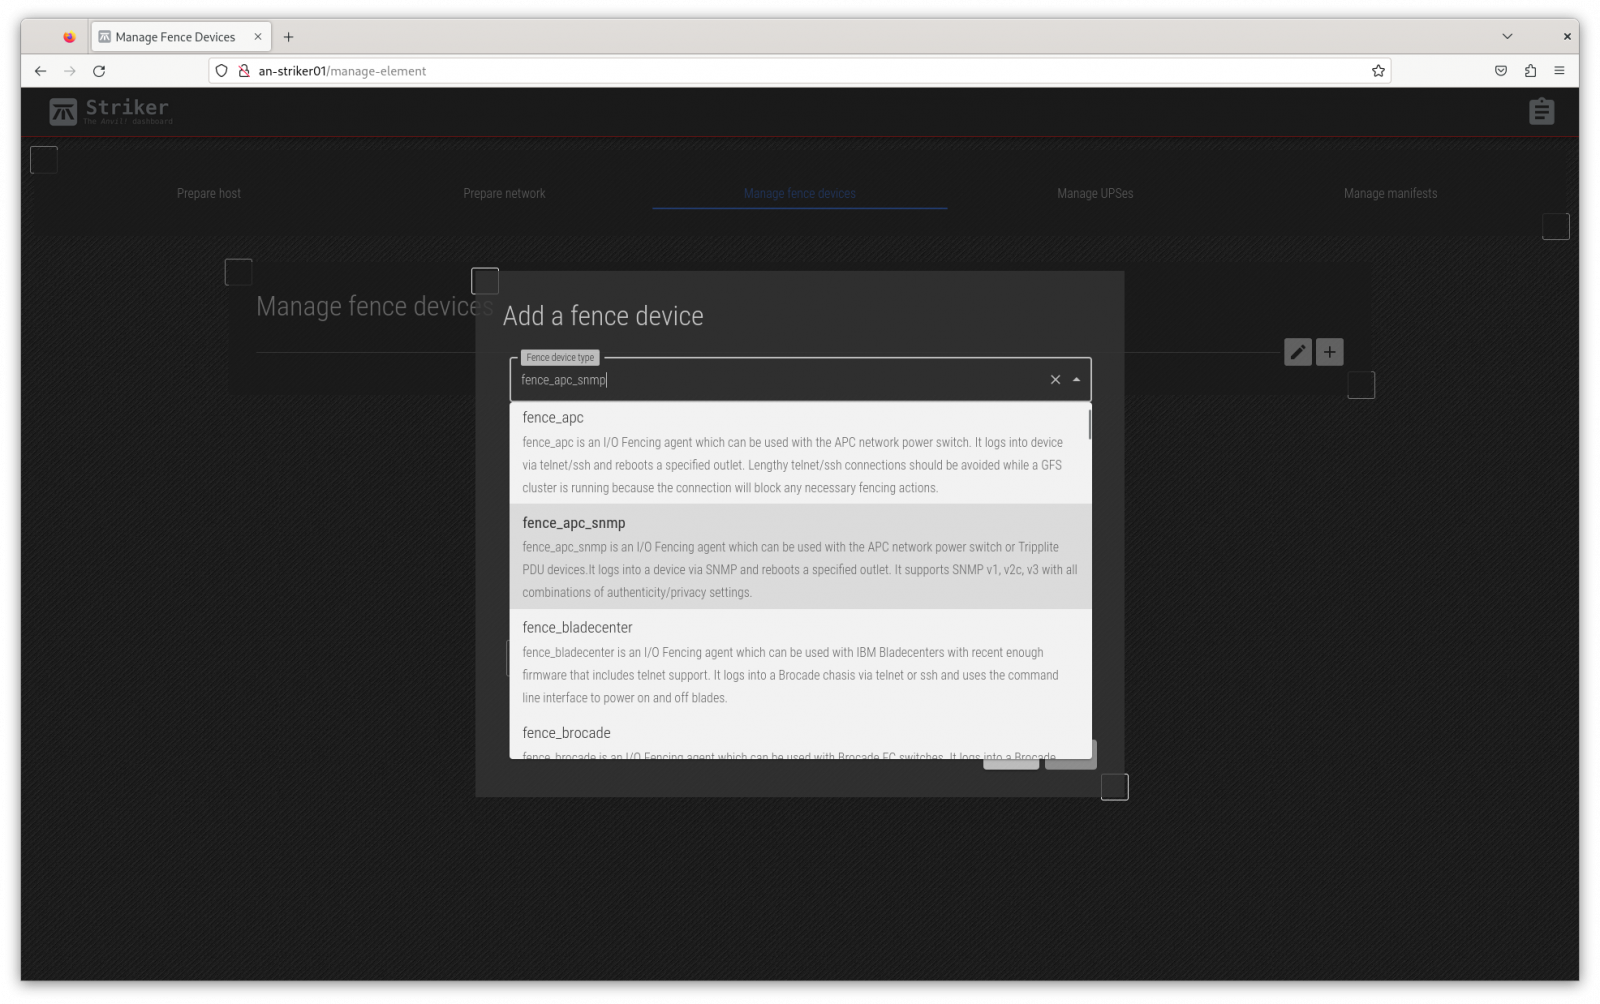Open the Firefox extensions icon
Screen dimensions: 1600x1004
[x=1530, y=71]
